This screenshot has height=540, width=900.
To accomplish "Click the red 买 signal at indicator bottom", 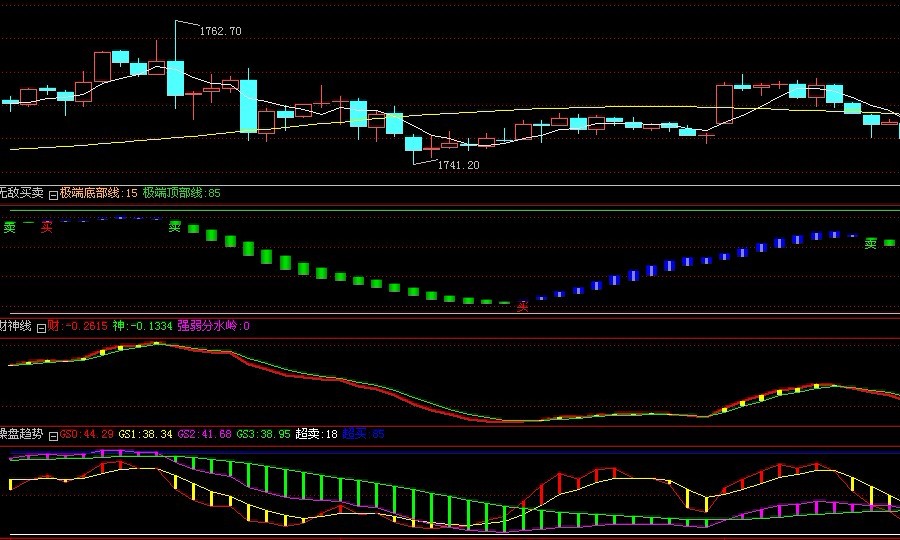I will (522, 306).
